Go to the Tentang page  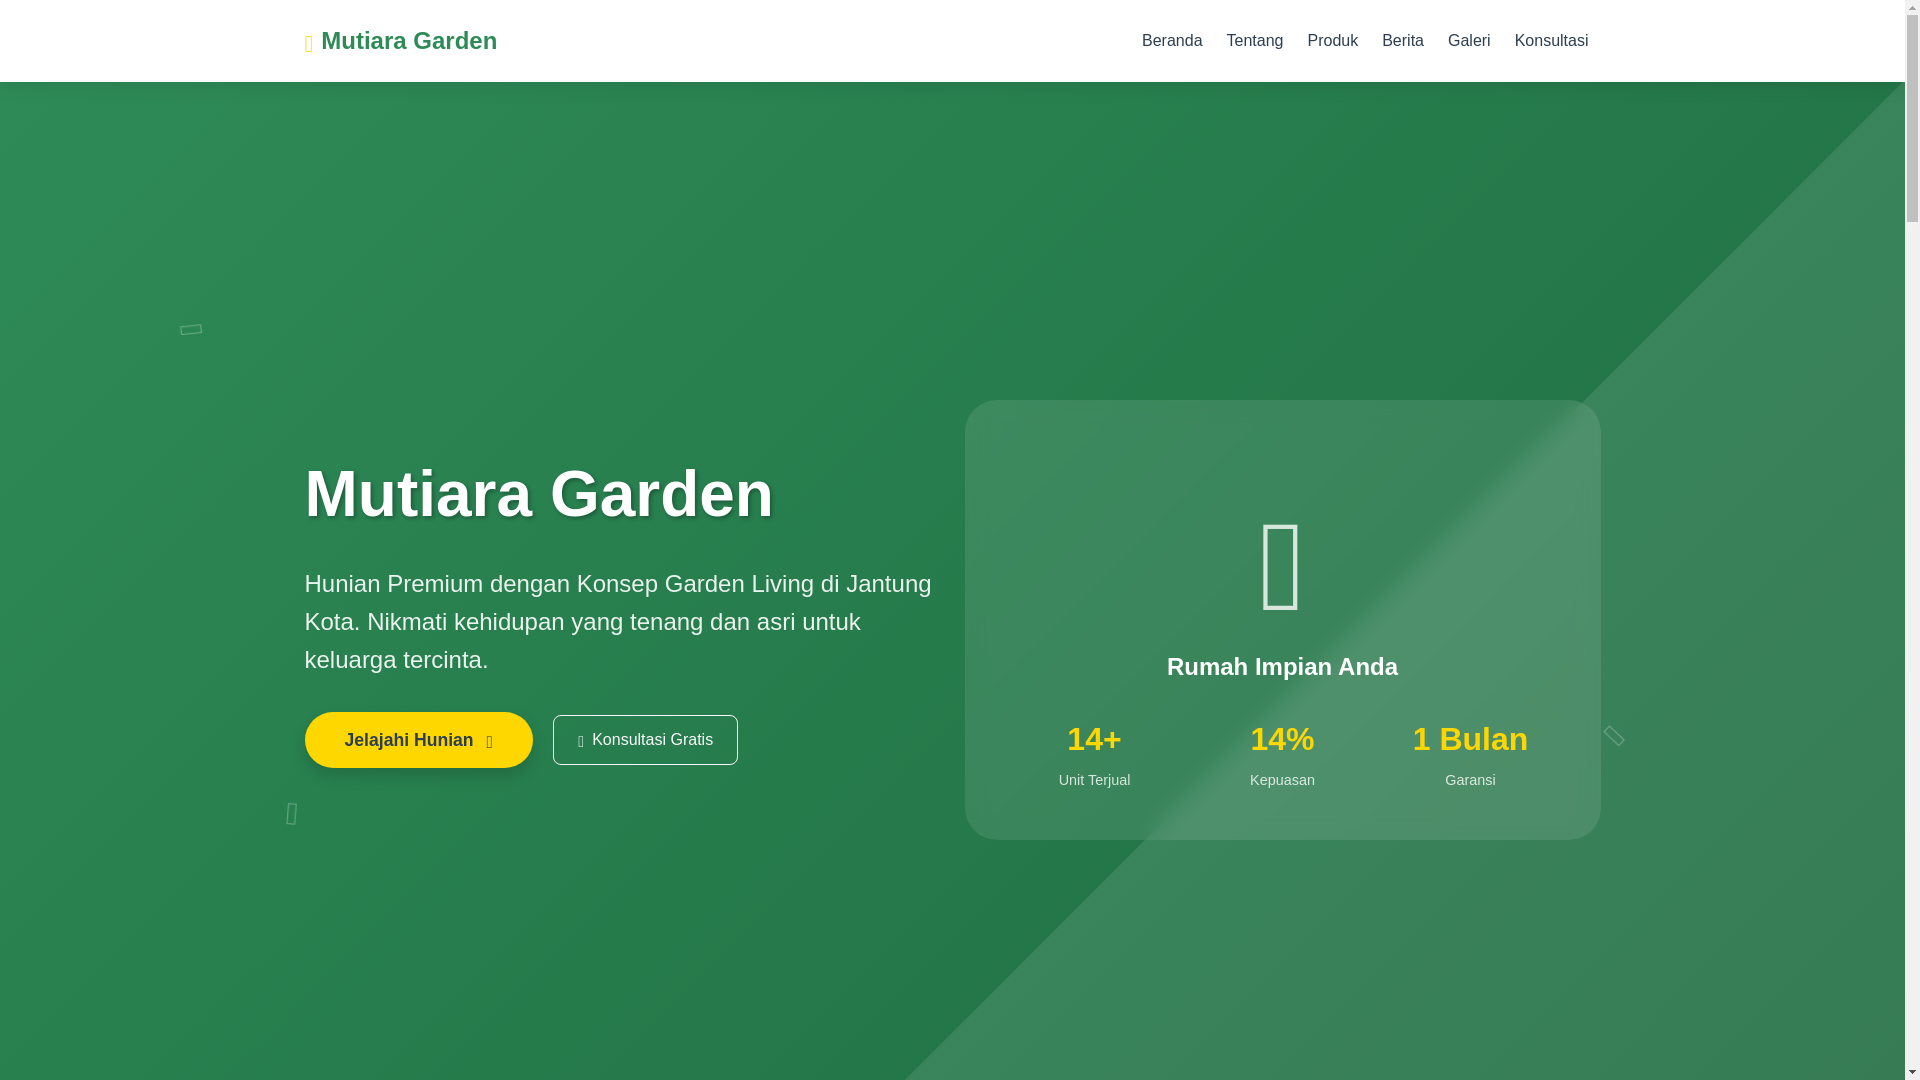[1254, 41]
